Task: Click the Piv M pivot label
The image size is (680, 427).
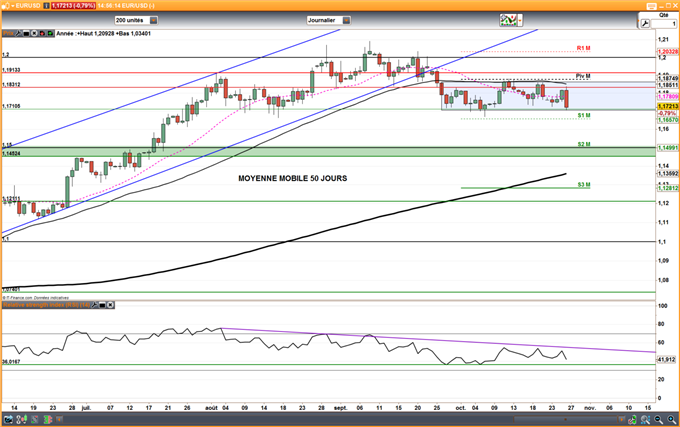Action: [583, 76]
